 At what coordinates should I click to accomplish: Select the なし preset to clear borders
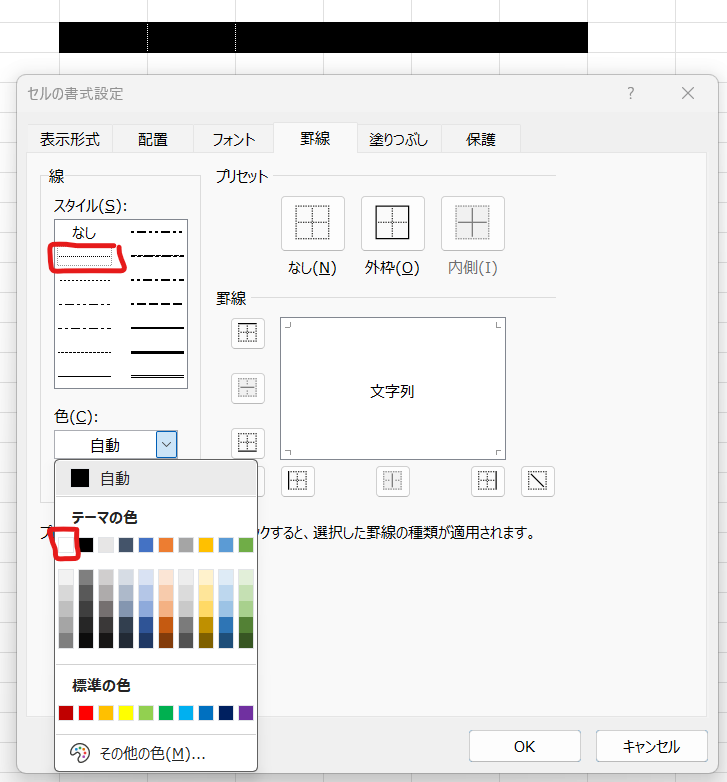point(312,223)
